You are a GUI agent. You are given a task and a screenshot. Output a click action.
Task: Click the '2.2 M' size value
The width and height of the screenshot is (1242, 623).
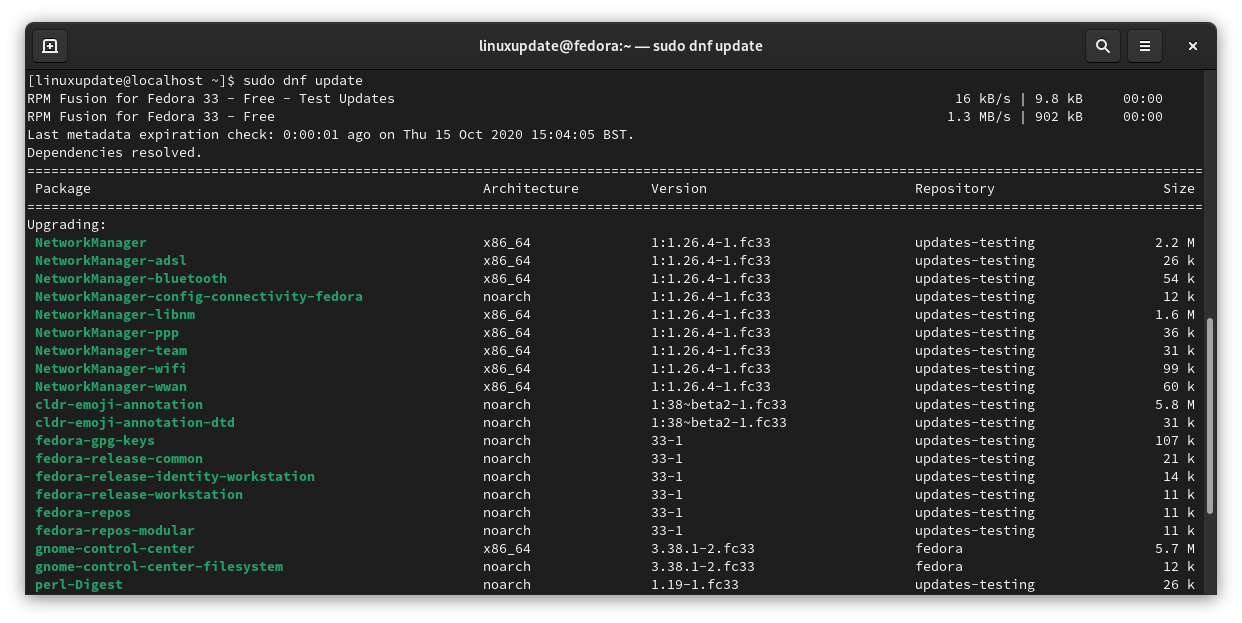click(x=1175, y=242)
